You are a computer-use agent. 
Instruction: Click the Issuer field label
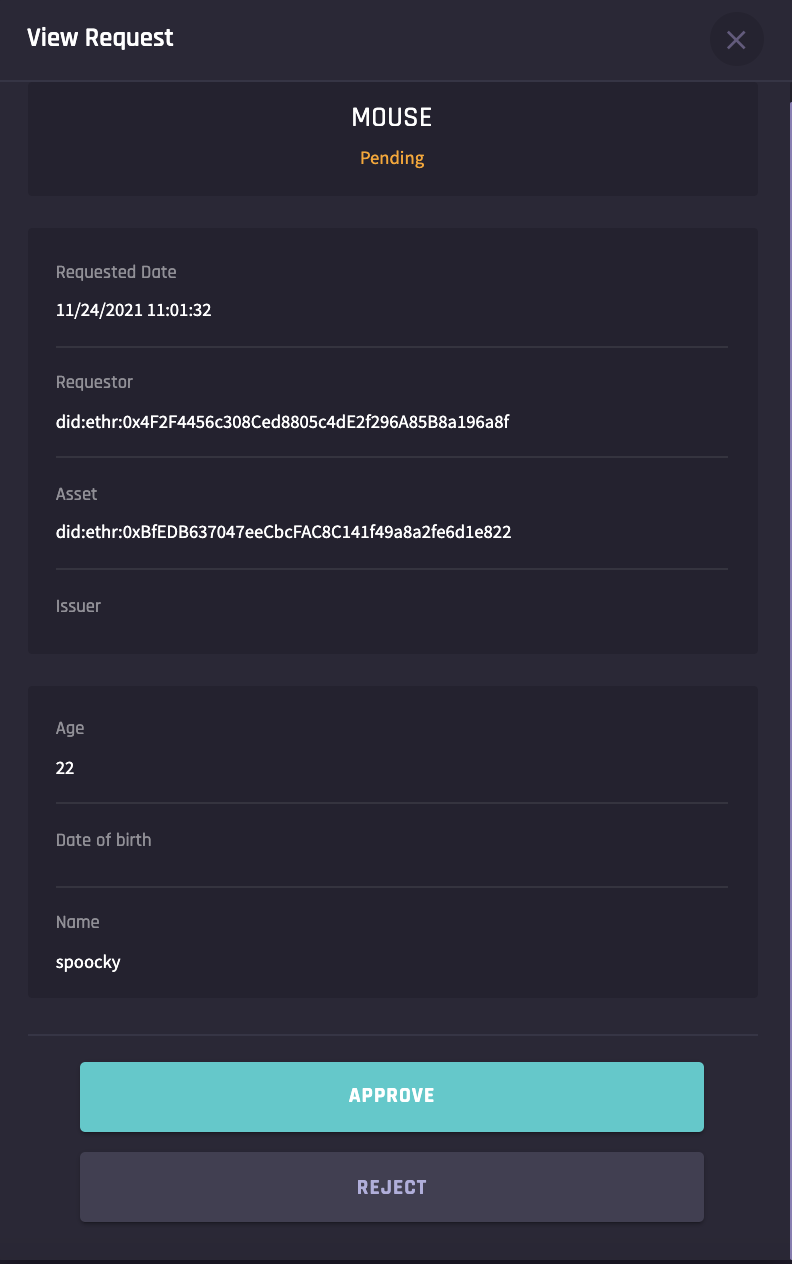tap(78, 606)
